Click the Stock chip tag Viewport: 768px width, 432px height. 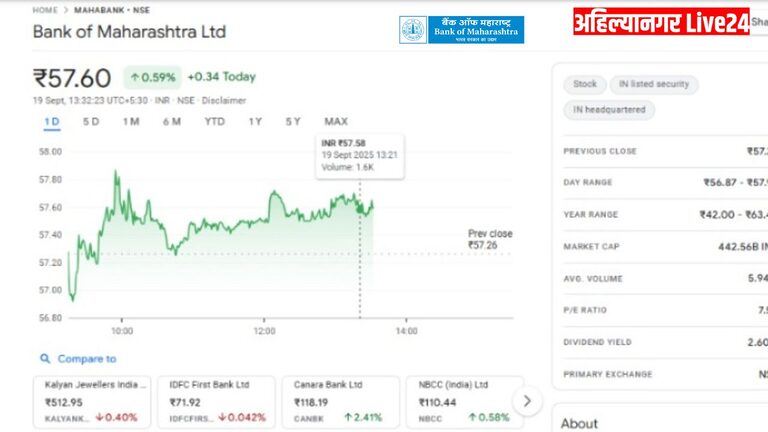[x=585, y=84]
